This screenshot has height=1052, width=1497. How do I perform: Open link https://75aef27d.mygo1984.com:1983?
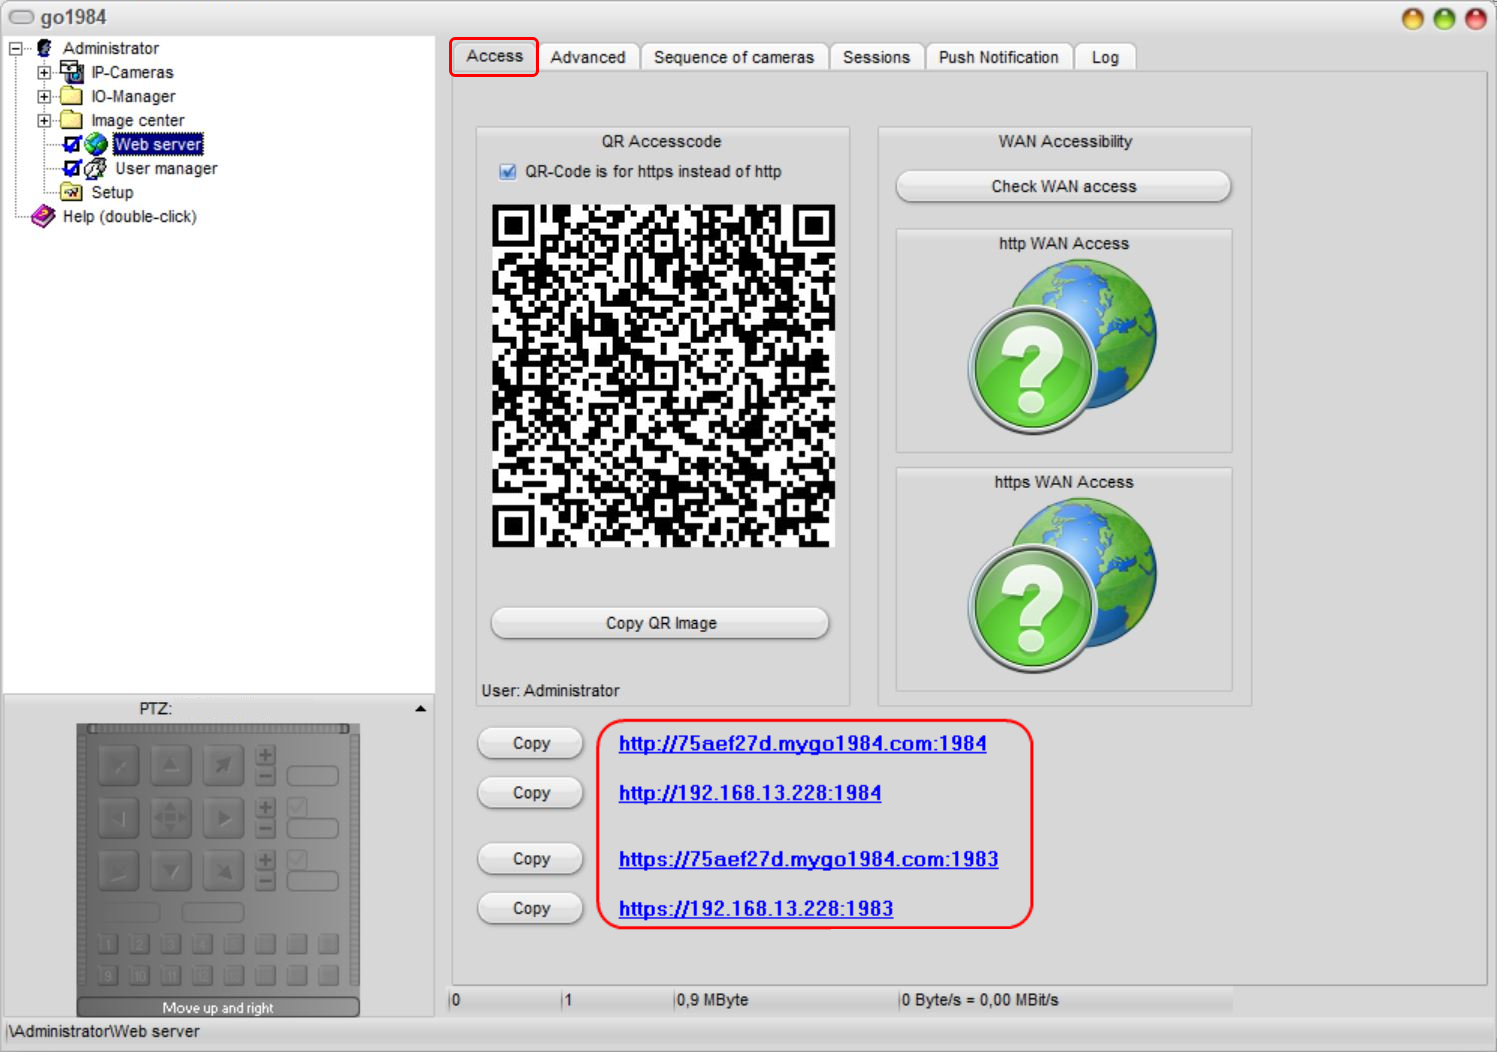point(809,859)
